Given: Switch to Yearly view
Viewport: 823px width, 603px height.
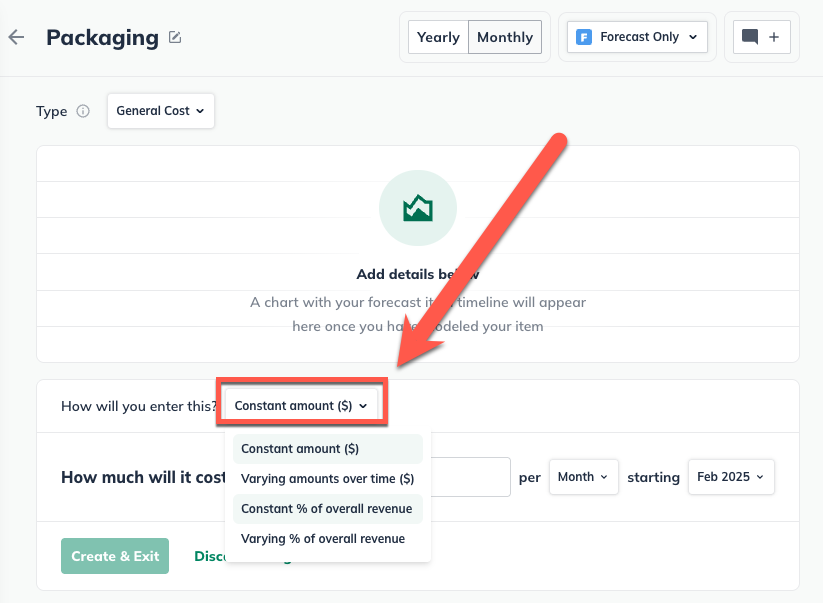Looking at the screenshot, I should click(438, 37).
